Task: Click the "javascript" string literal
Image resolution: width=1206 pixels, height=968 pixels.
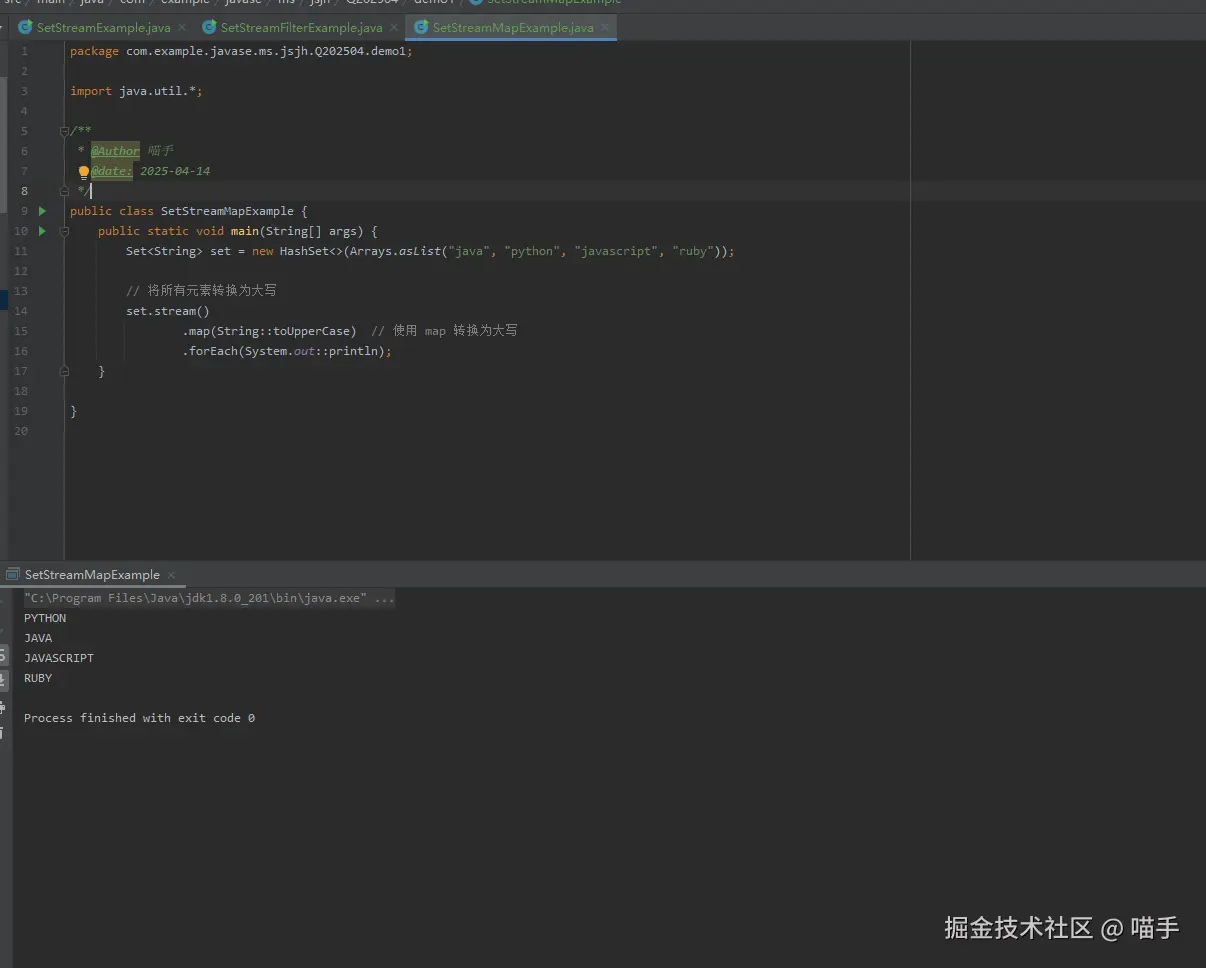Action: (x=616, y=251)
